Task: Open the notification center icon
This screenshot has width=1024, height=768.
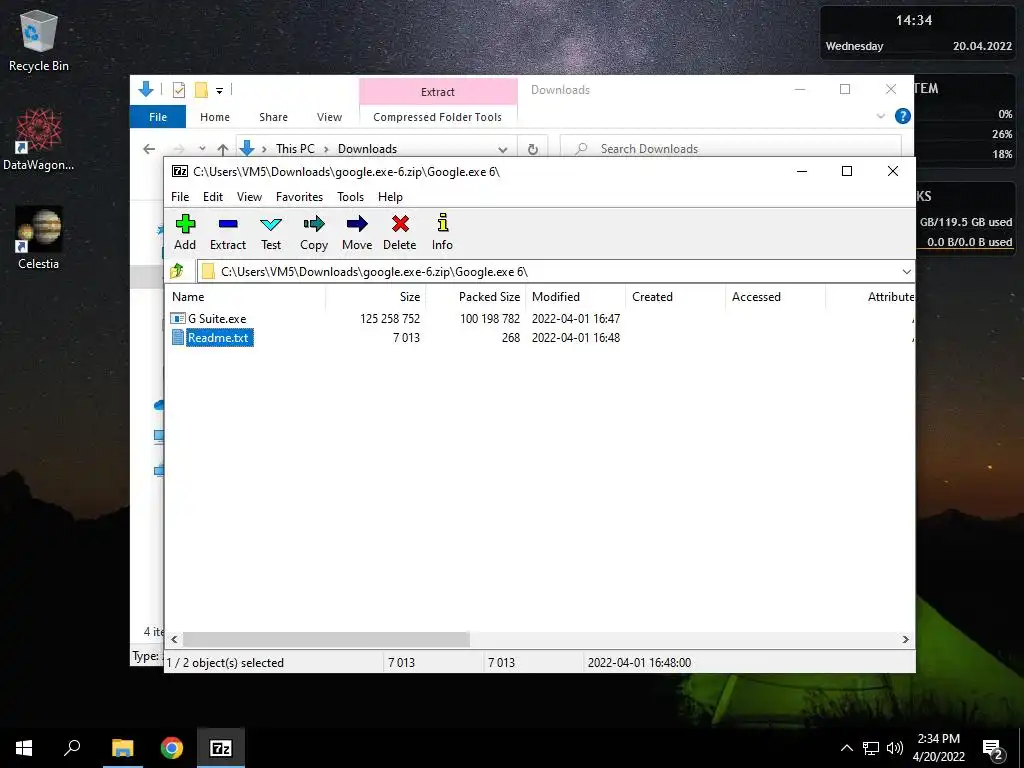Action: [x=993, y=748]
